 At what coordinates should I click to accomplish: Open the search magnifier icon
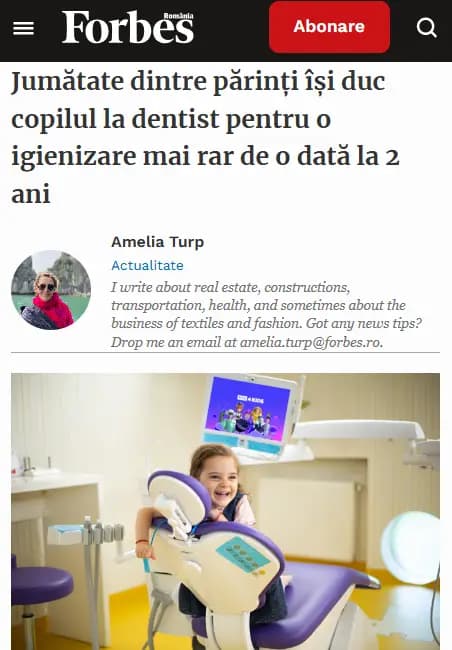426,27
